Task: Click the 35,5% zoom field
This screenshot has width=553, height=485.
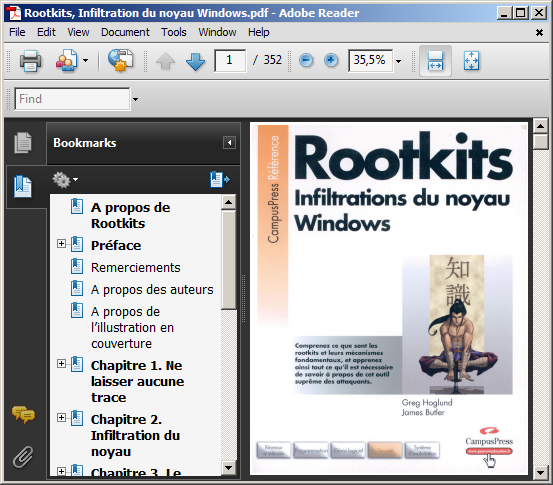Action: [x=371, y=61]
